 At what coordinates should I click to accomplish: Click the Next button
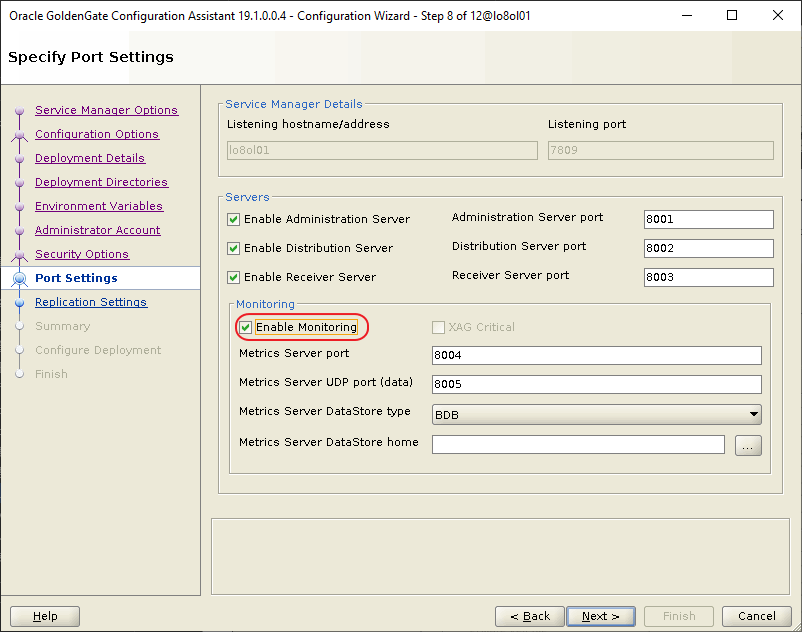[600, 617]
